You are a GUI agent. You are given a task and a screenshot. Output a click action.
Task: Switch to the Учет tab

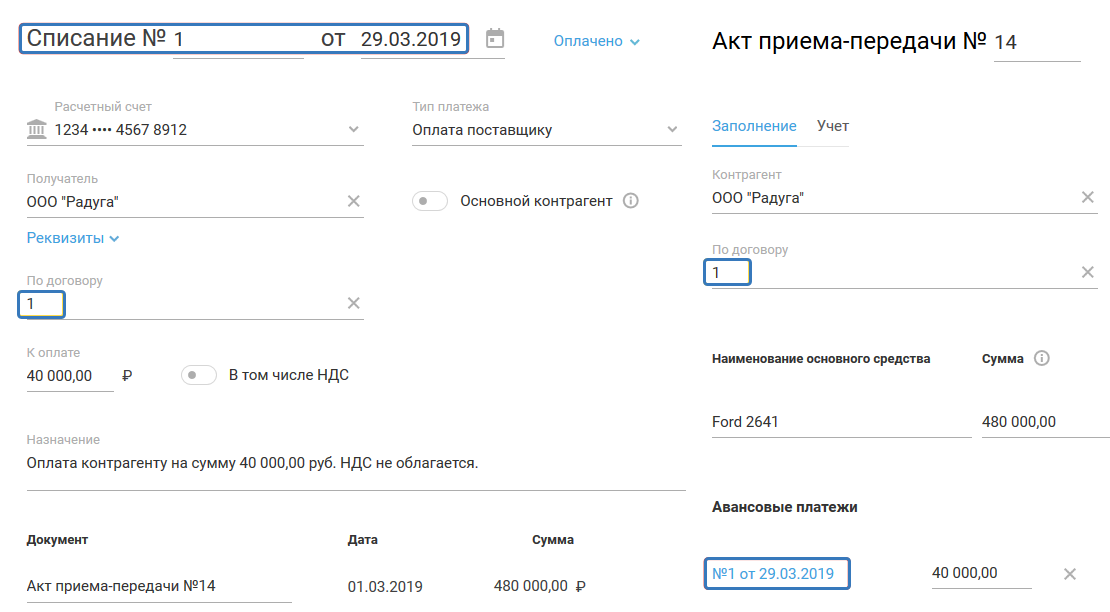833,126
